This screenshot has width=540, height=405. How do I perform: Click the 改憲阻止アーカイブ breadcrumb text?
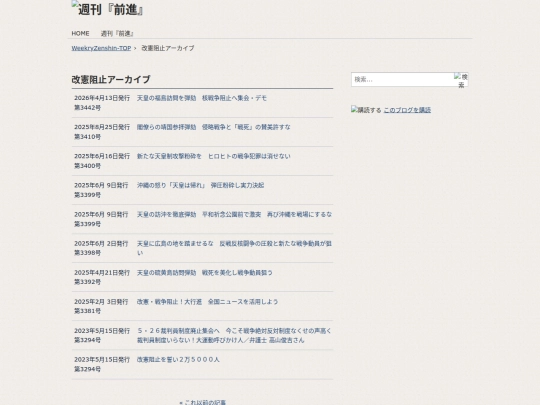[x=168, y=48]
